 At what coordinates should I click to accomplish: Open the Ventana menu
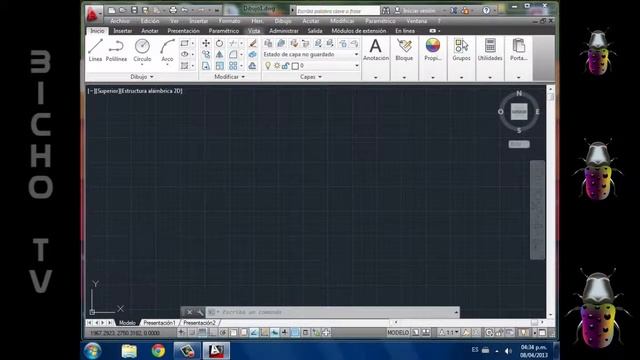[x=417, y=21]
